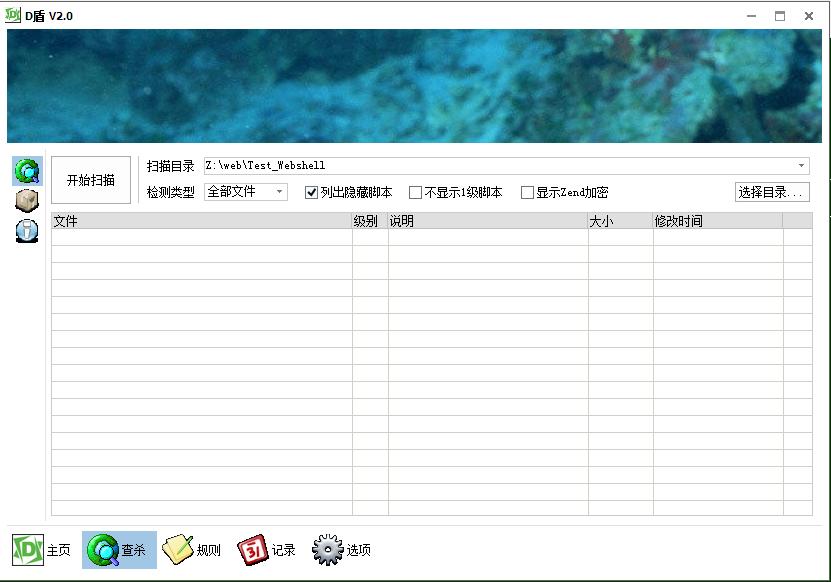Minimize the D盾 window
The image size is (831, 582).
(x=752, y=16)
